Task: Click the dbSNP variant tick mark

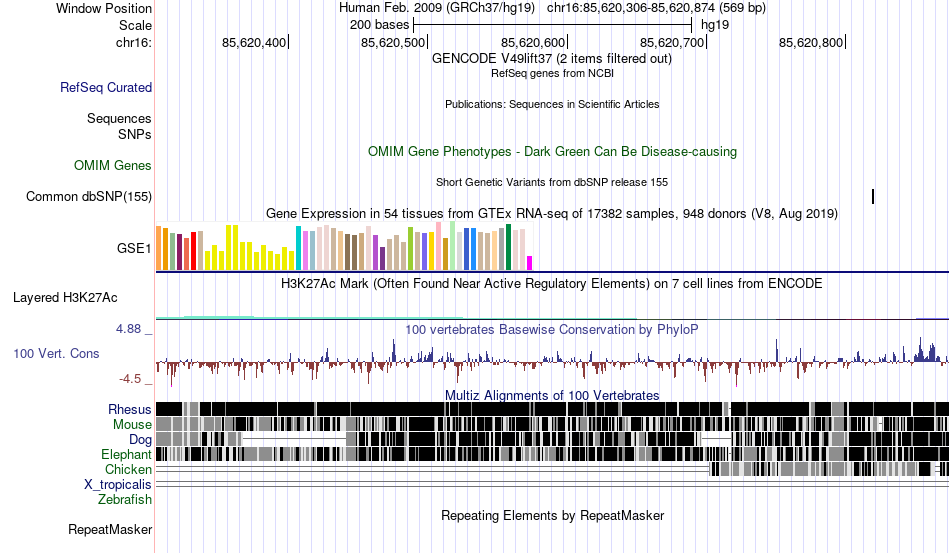Action: pyautogui.click(x=873, y=196)
